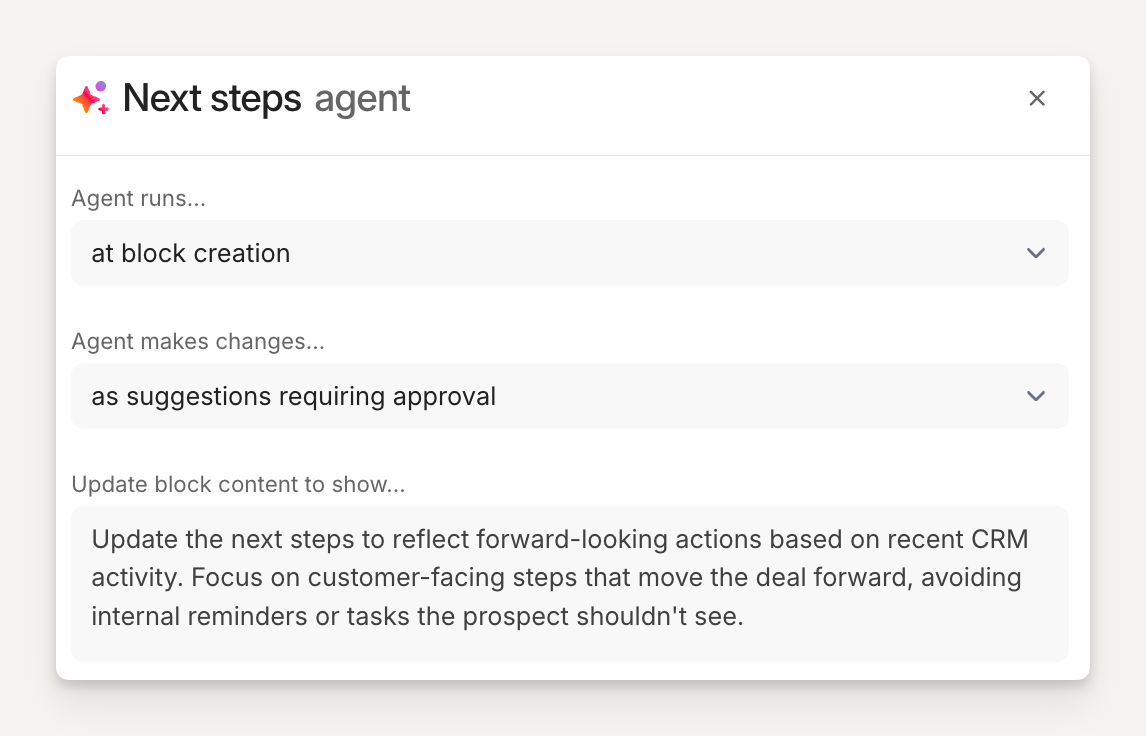Click the sparkle agent icon in header
This screenshot has height=736, width=1146.
click(x=90, y=98)
